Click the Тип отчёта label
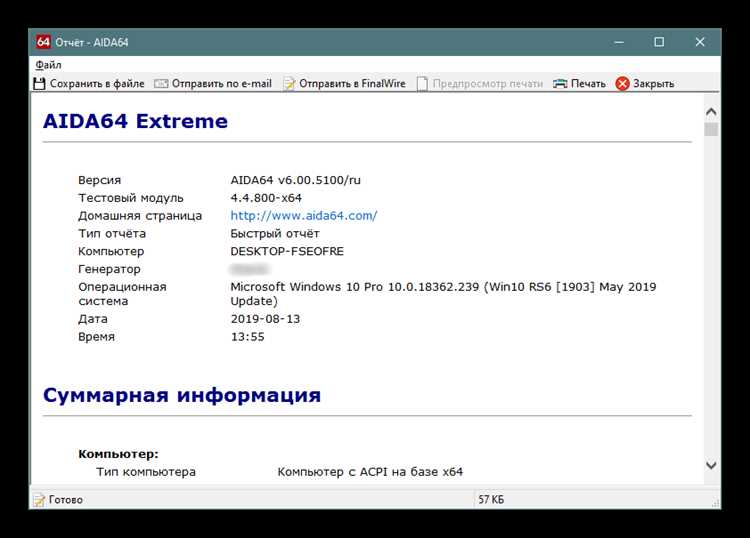 [112, 233]
